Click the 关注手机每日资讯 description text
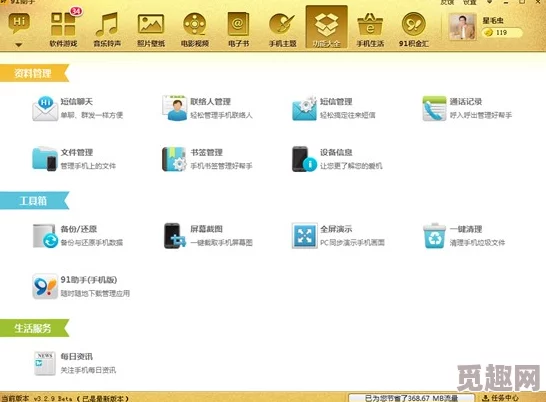This screenshot has height=402, width=546. pyautogui.click(x=88, y=370)
